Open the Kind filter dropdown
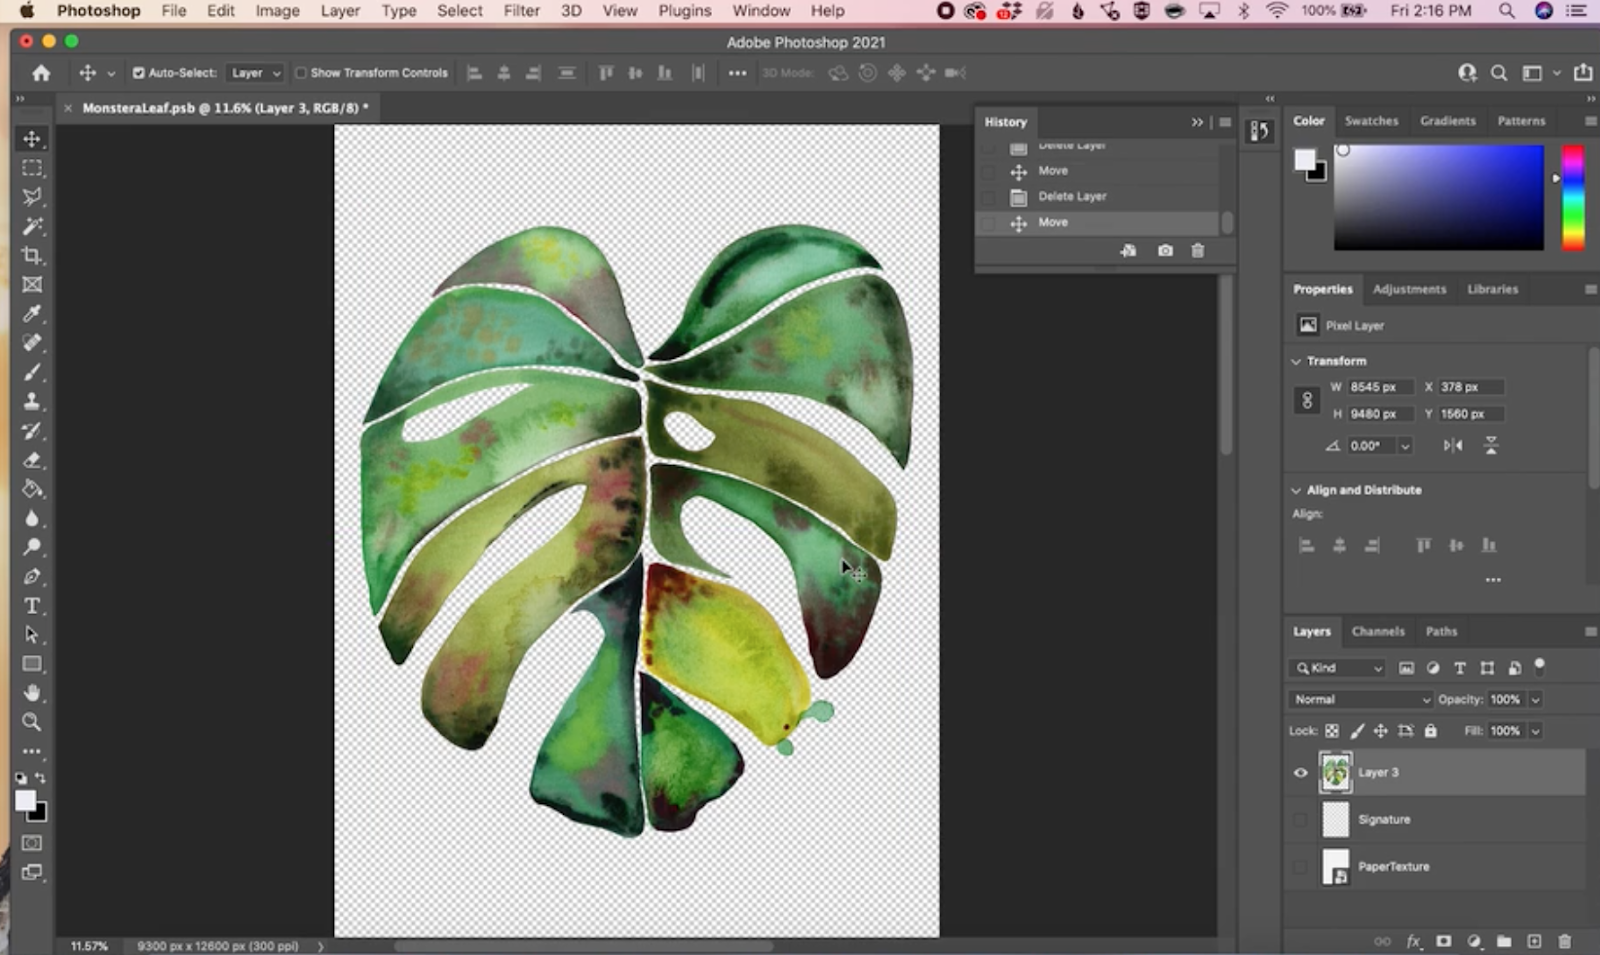 pos(1338,668)
